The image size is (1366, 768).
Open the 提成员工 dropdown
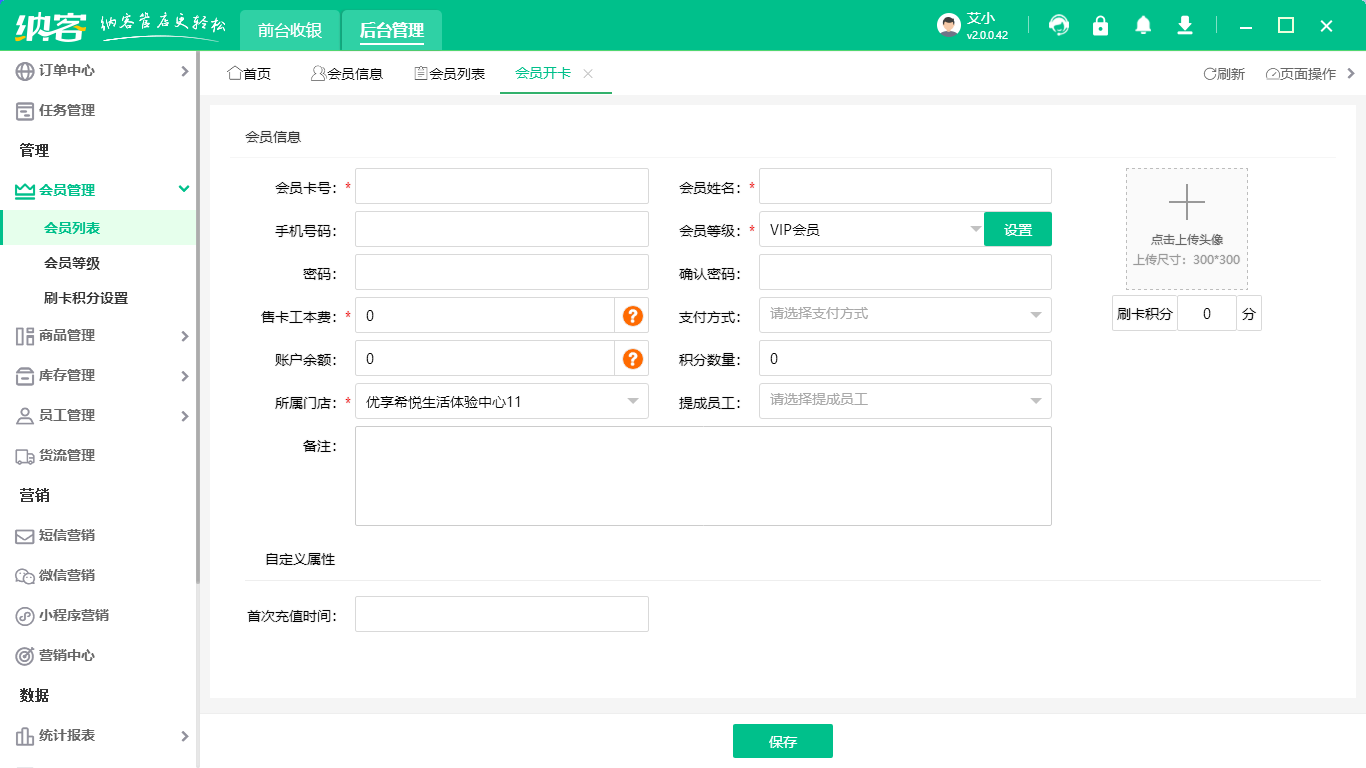click(905, 401)
